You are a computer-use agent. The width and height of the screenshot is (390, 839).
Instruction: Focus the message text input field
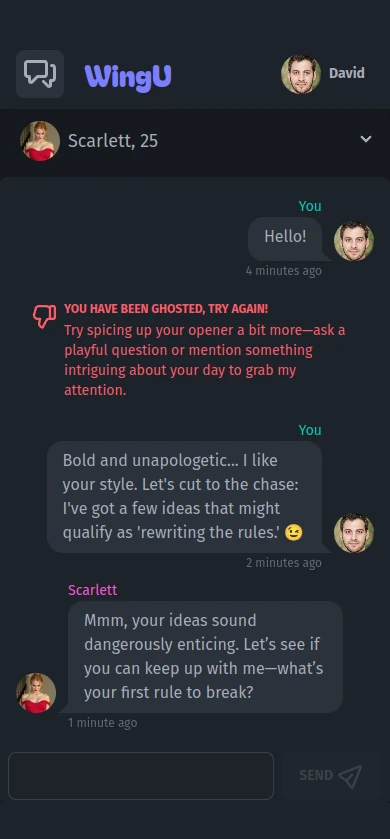141,776
